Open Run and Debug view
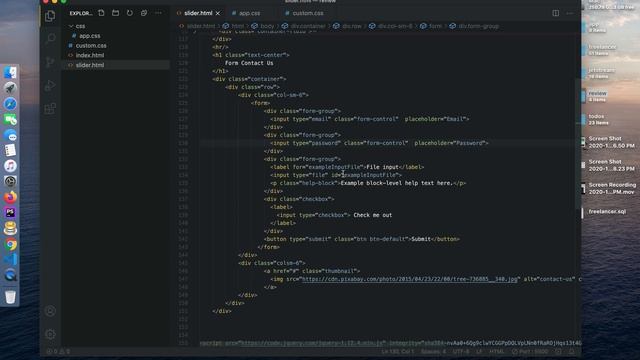Viewport: 640px width, 360px height. coord(50,85)
